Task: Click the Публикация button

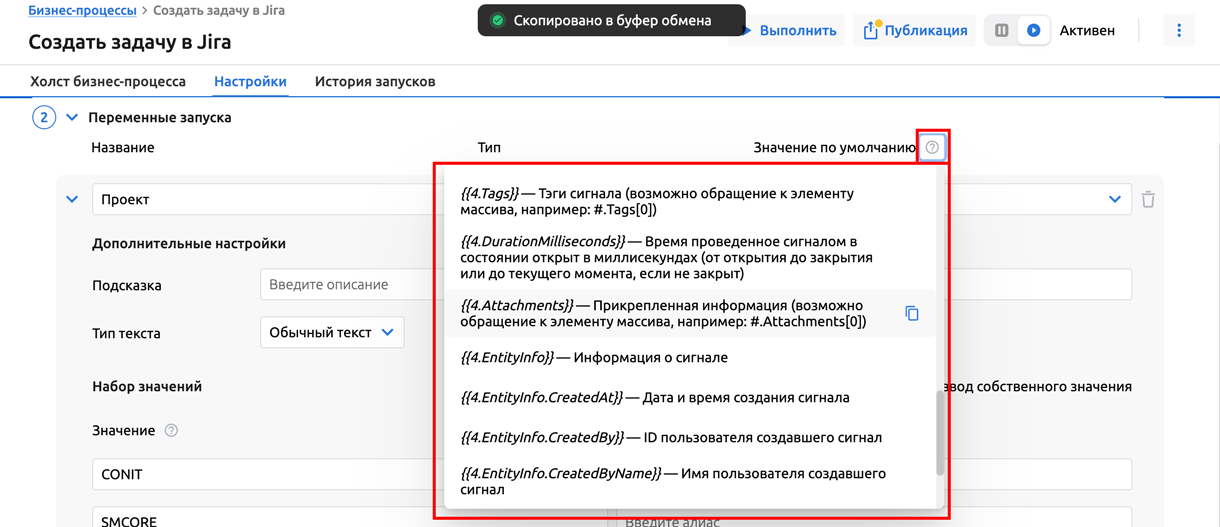Action: [915, 30]
